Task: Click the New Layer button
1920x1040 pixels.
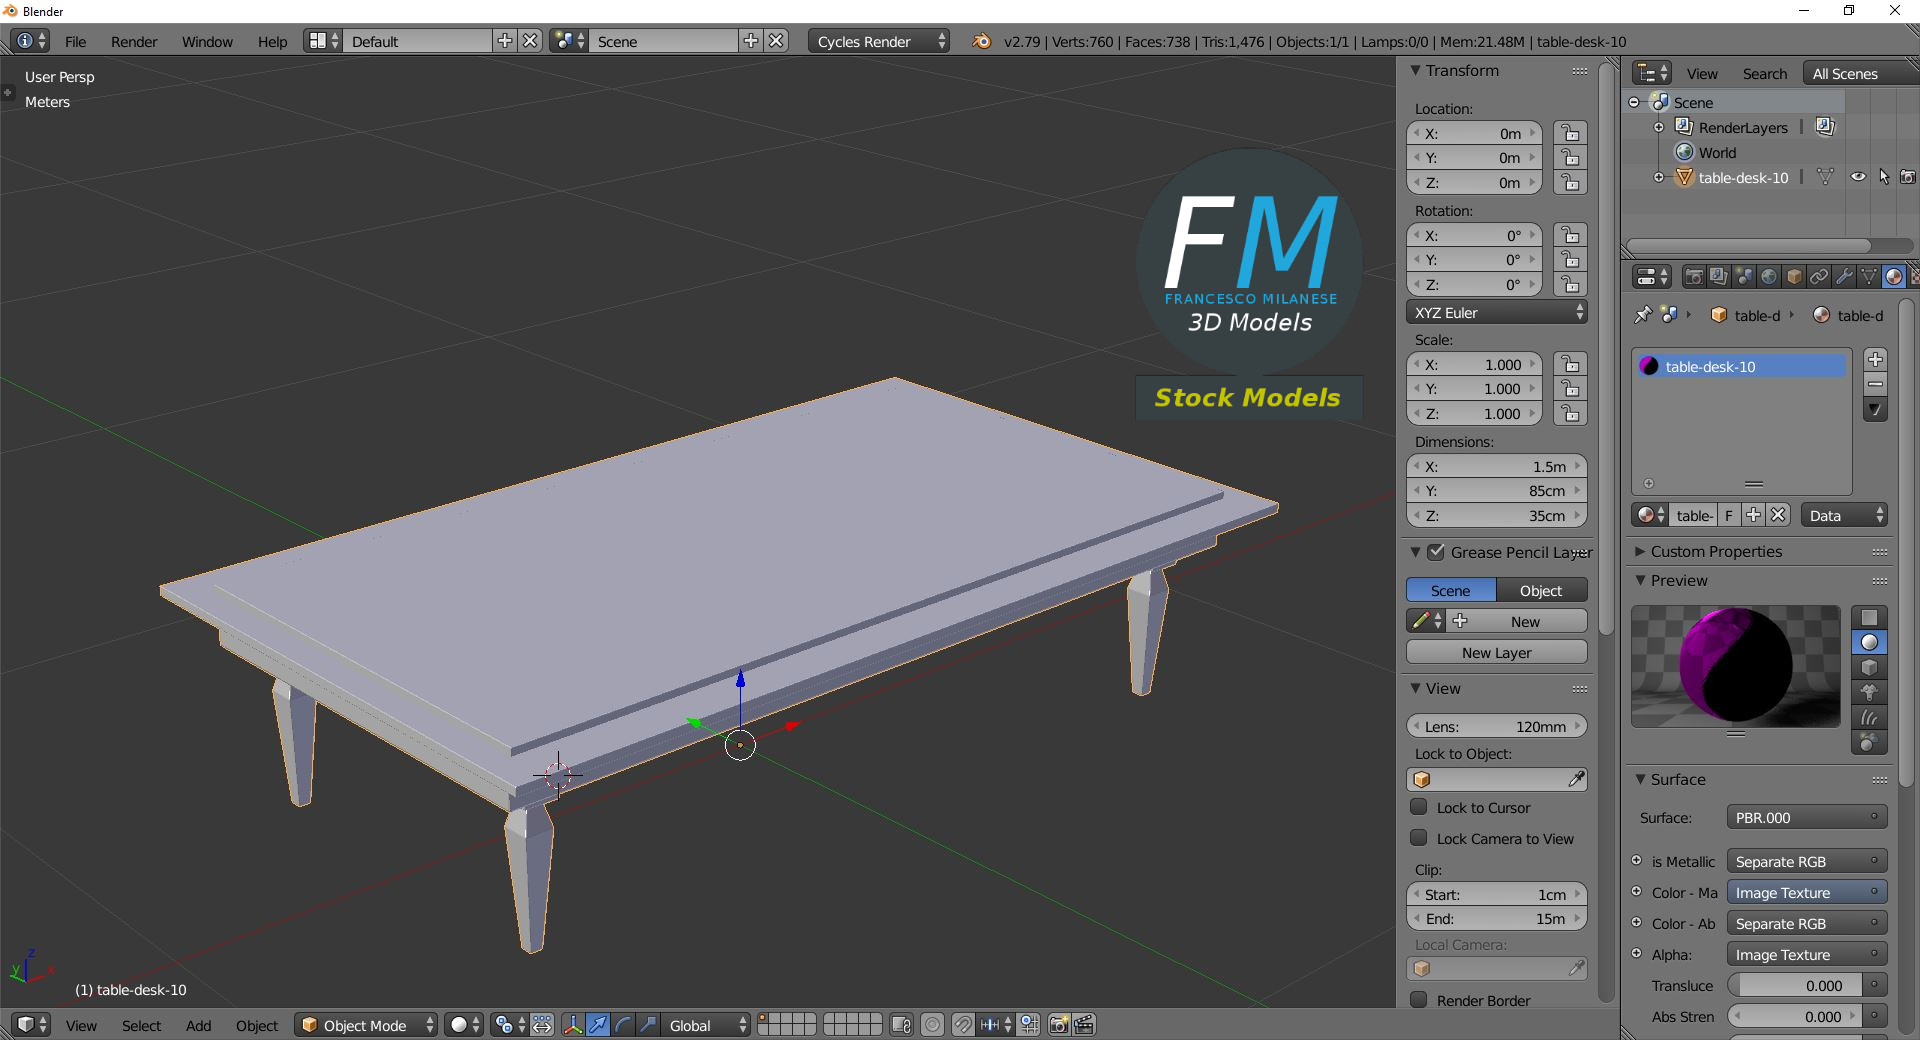Action: 1496,652
